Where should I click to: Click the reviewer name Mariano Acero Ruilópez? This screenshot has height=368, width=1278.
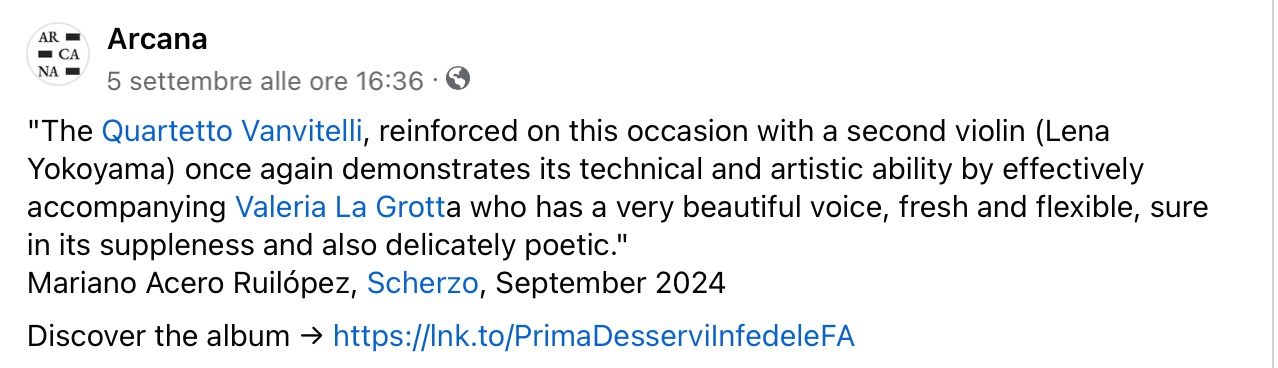(192, 284)
